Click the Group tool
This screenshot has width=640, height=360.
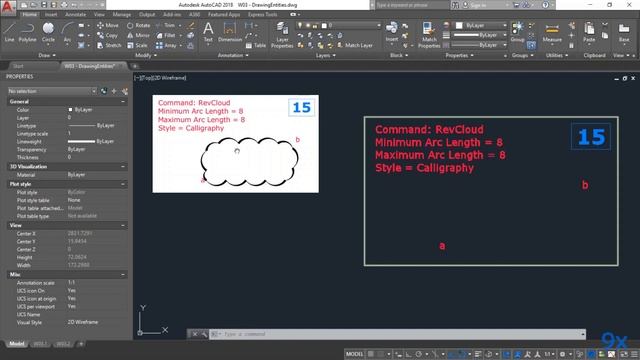coord(518,32)
